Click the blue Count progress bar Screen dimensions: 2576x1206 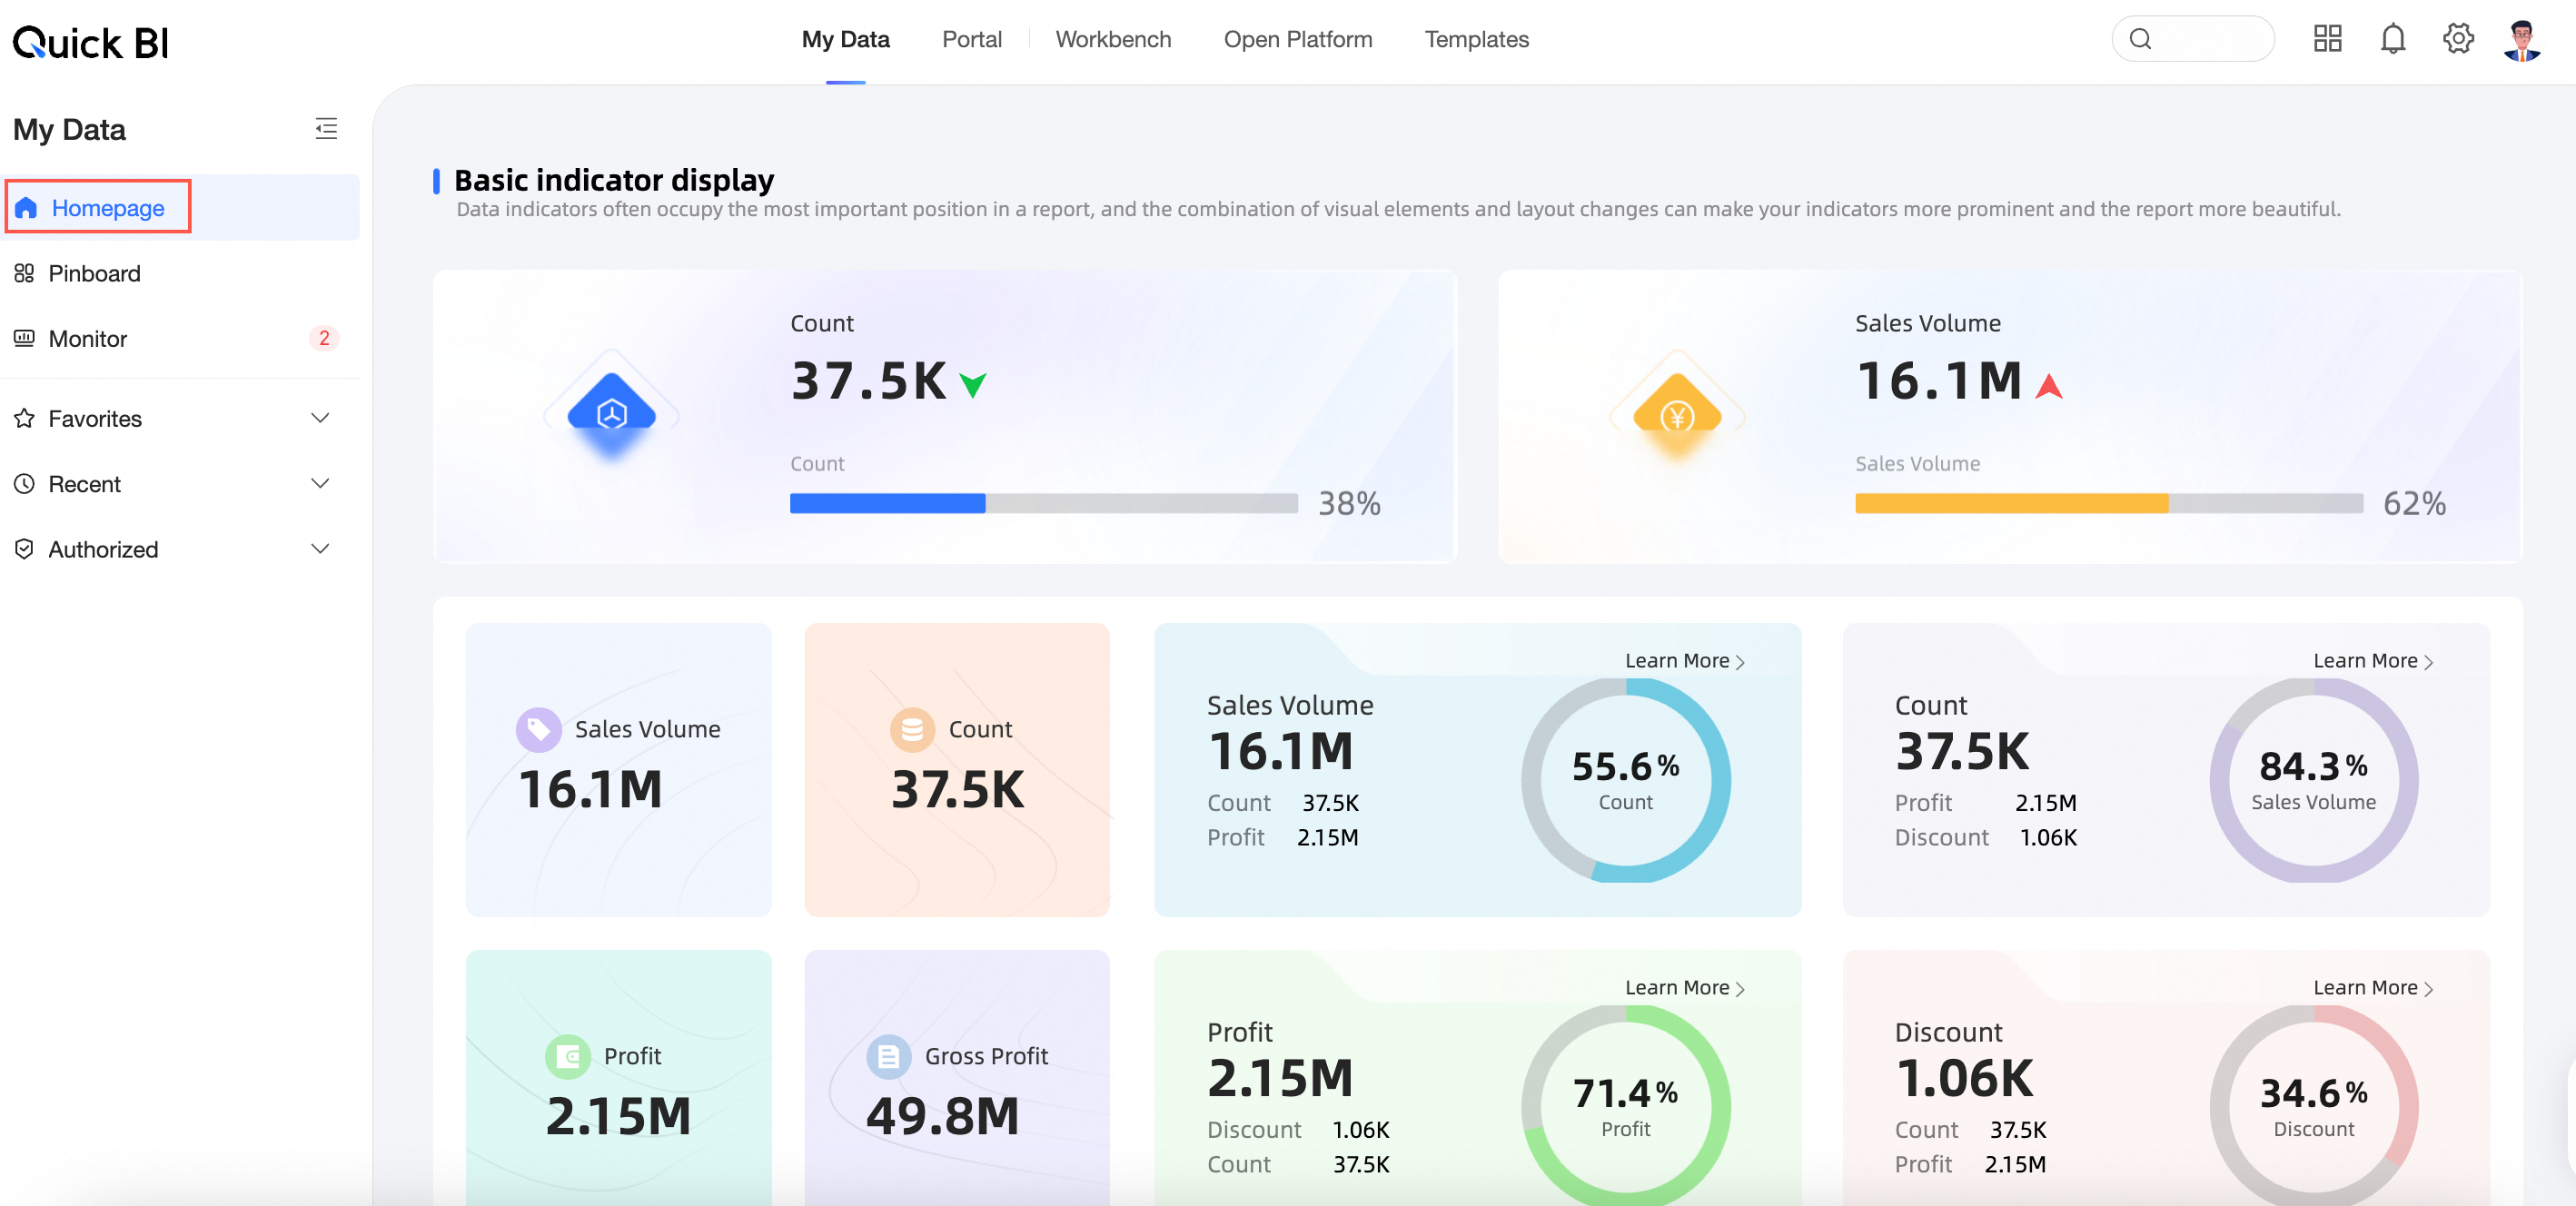tap(1043, 503)
